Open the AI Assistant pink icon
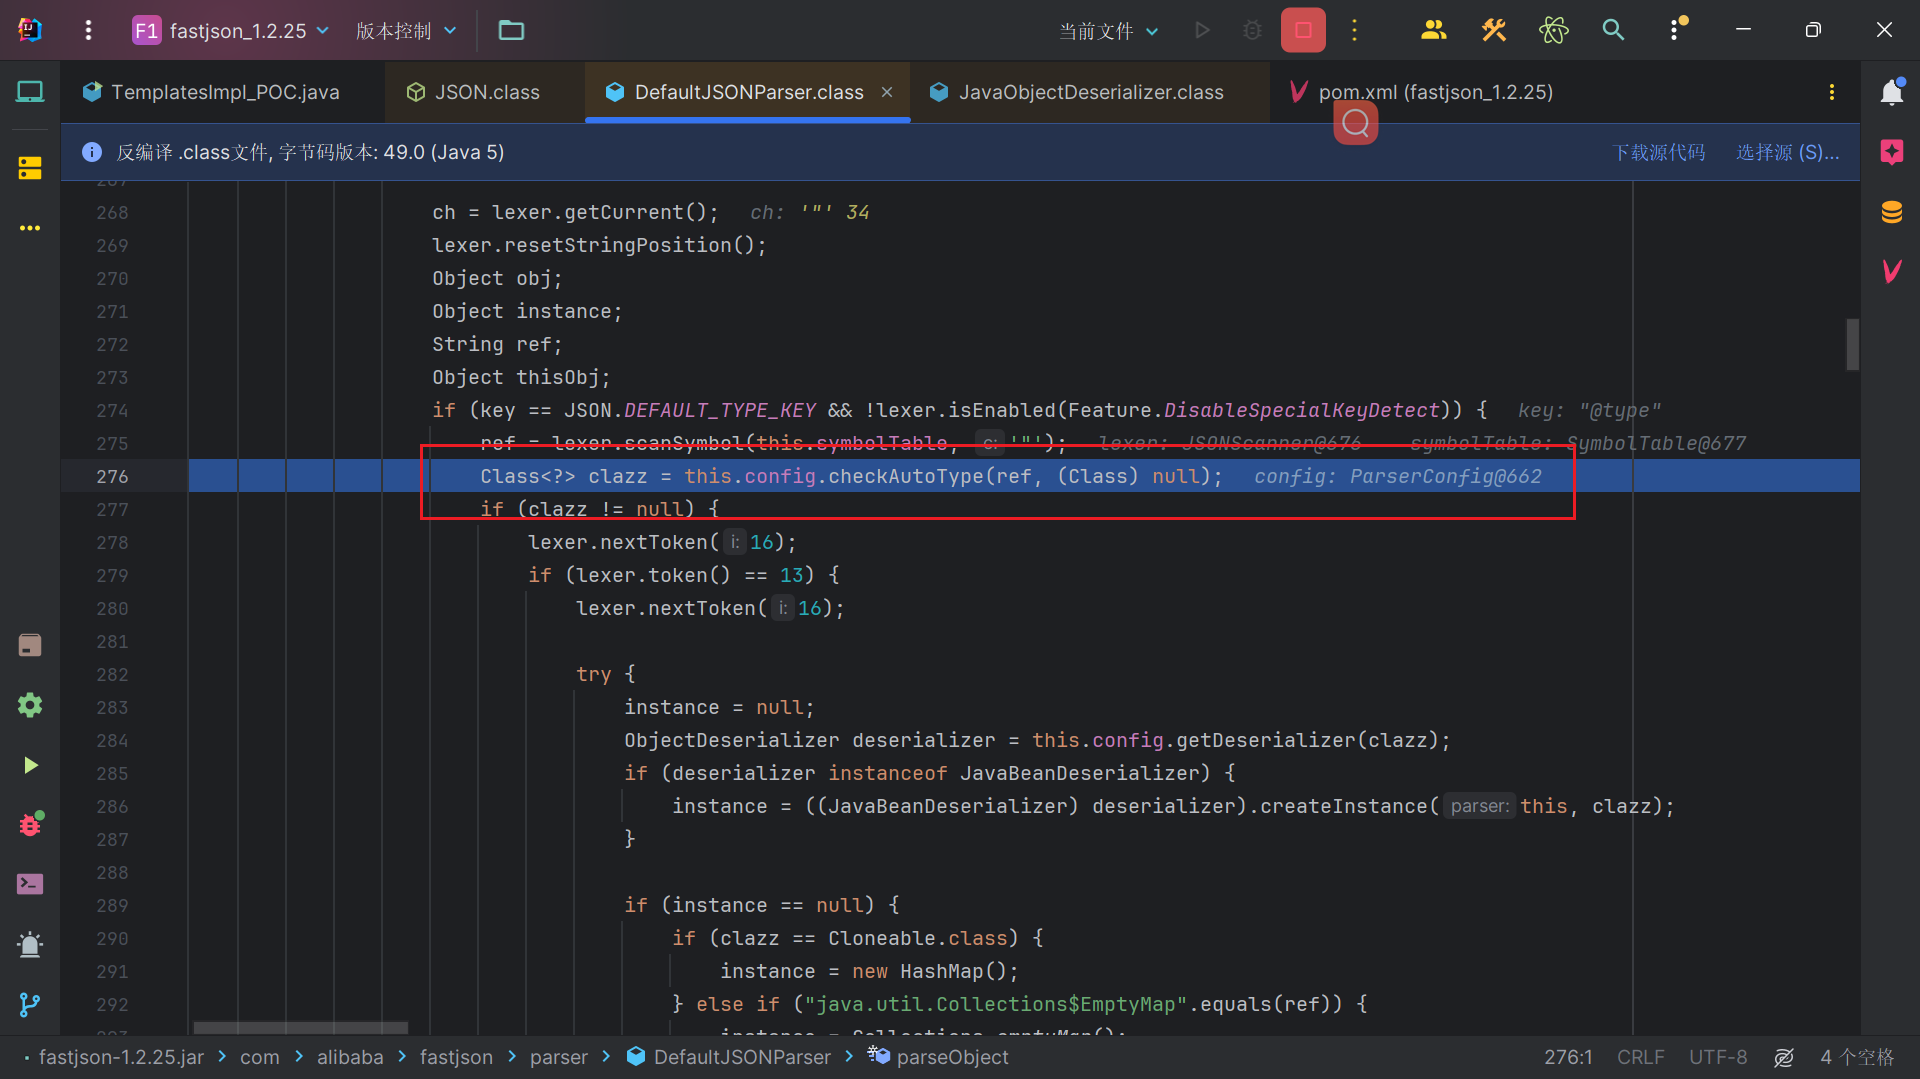This screenshot has height=1079, width=1920. point(1891,152)
